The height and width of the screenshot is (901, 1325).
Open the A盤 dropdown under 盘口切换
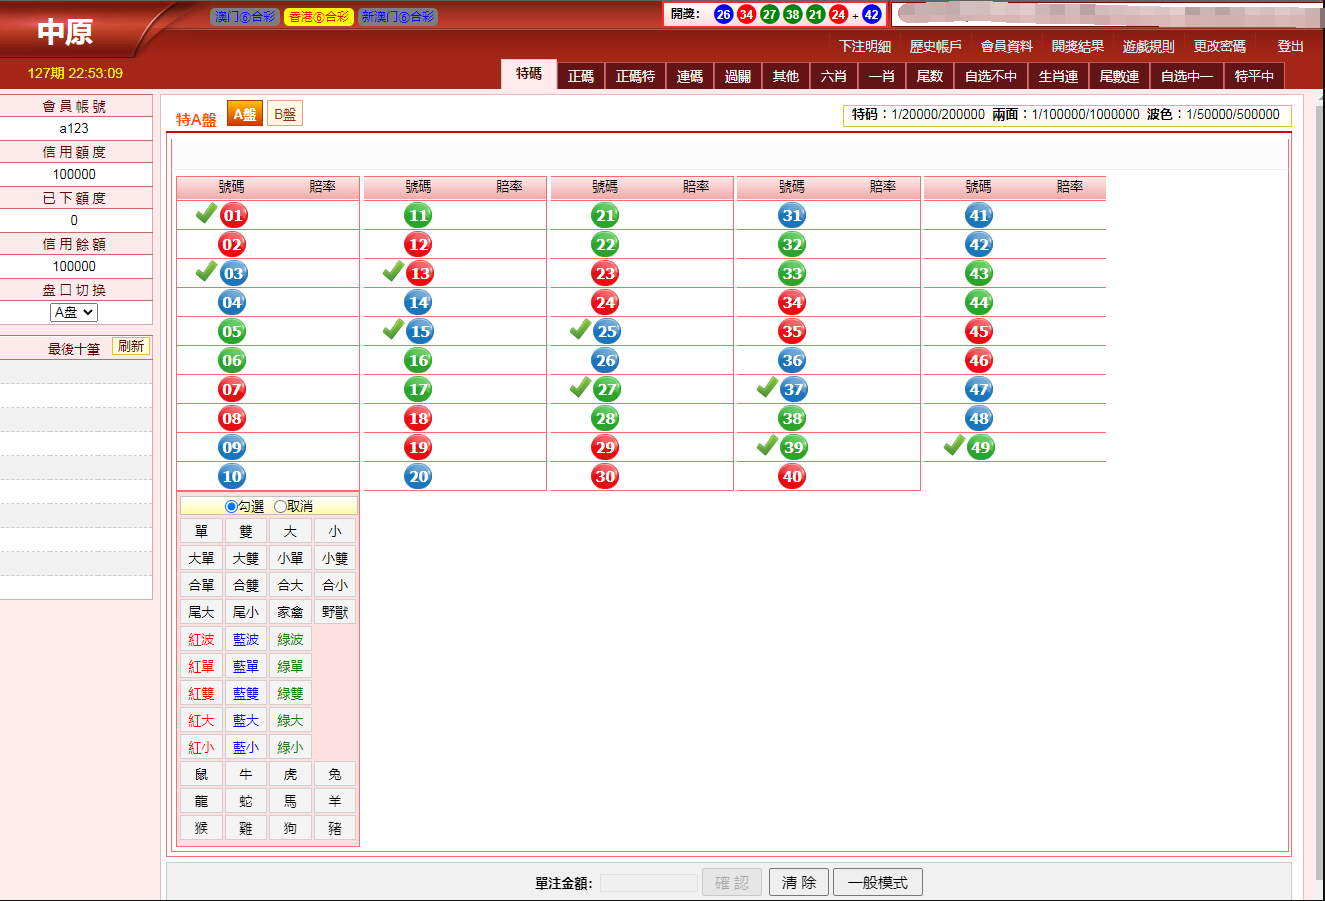[x=74, y=313]
